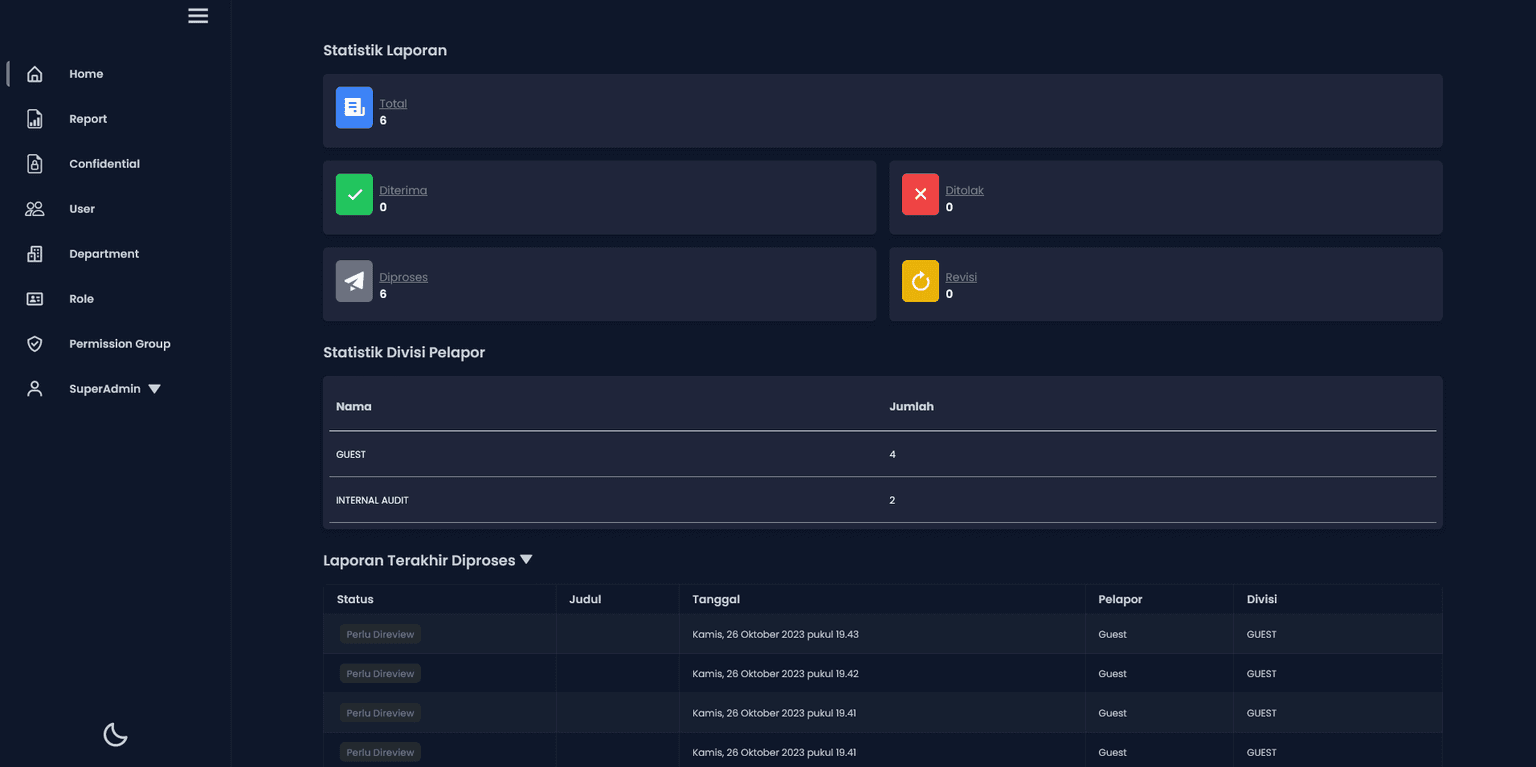
Task: Open Report via its chart icon
Action: pos(35,119)
